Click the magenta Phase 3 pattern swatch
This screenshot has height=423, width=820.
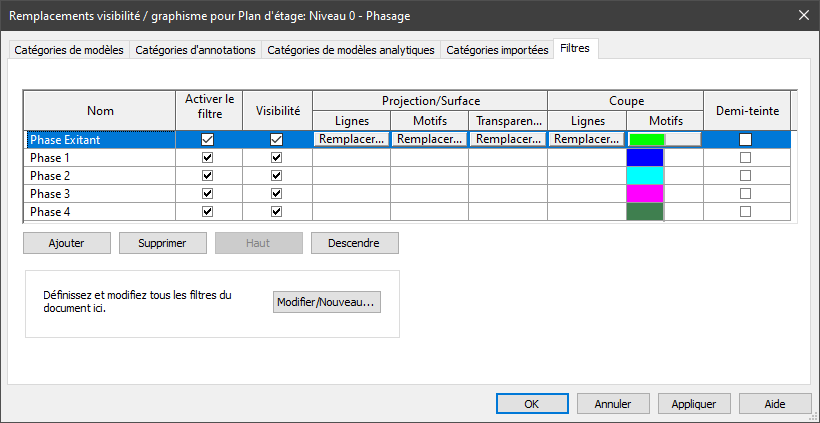(x=645, y=194)
